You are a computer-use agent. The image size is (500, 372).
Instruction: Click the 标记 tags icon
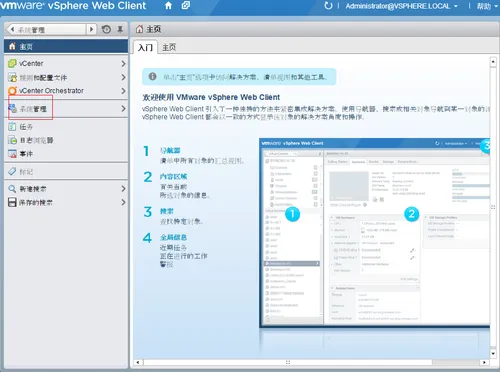12,171
